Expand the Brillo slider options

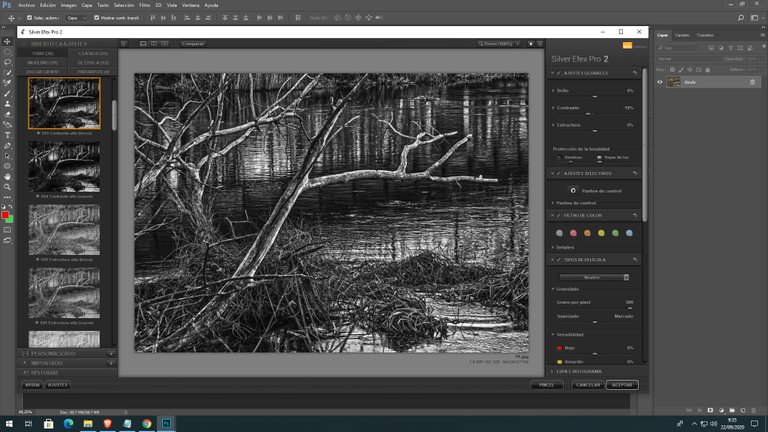[x=553, y=91]
